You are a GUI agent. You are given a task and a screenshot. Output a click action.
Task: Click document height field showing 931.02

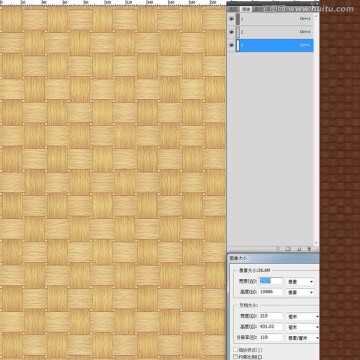[271, 327]
